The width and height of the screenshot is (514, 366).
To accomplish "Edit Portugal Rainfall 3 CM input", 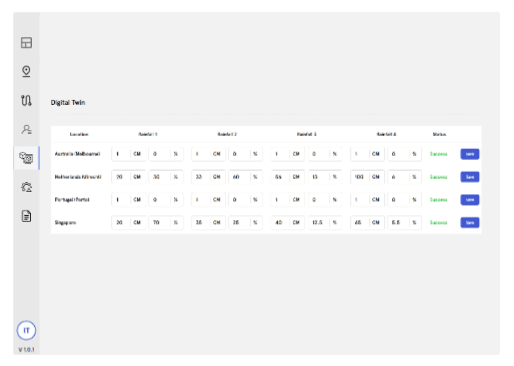I will [x=280, y=200].
